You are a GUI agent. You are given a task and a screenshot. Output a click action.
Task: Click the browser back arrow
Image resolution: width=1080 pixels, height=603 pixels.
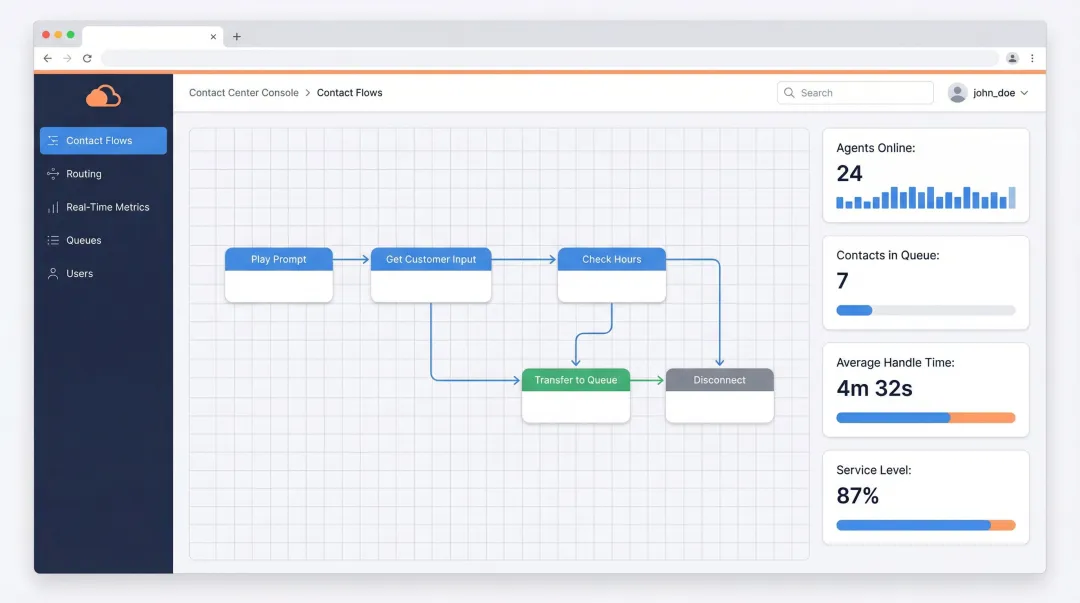47,58
